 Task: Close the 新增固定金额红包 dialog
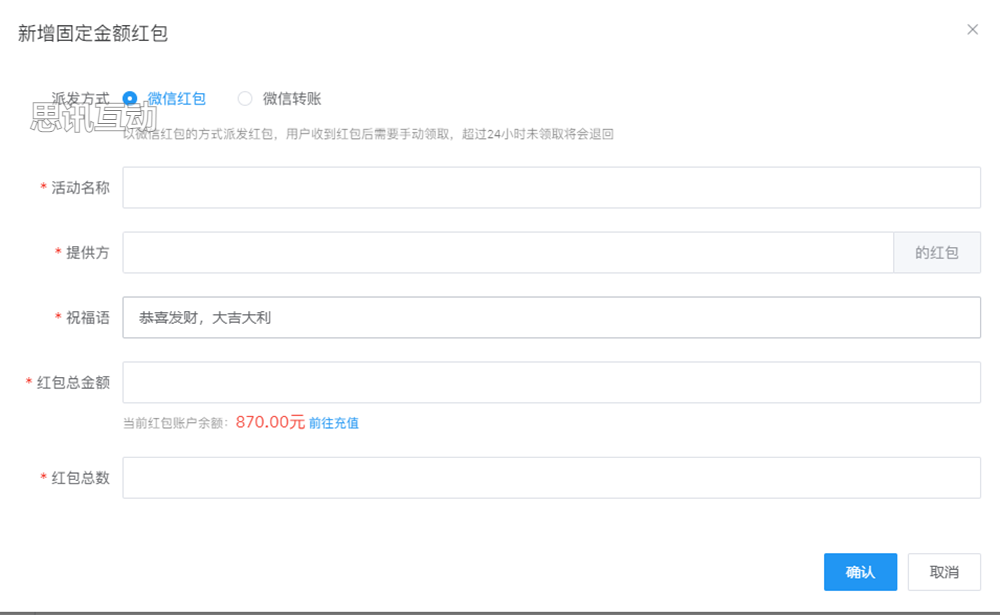[972, 30]
